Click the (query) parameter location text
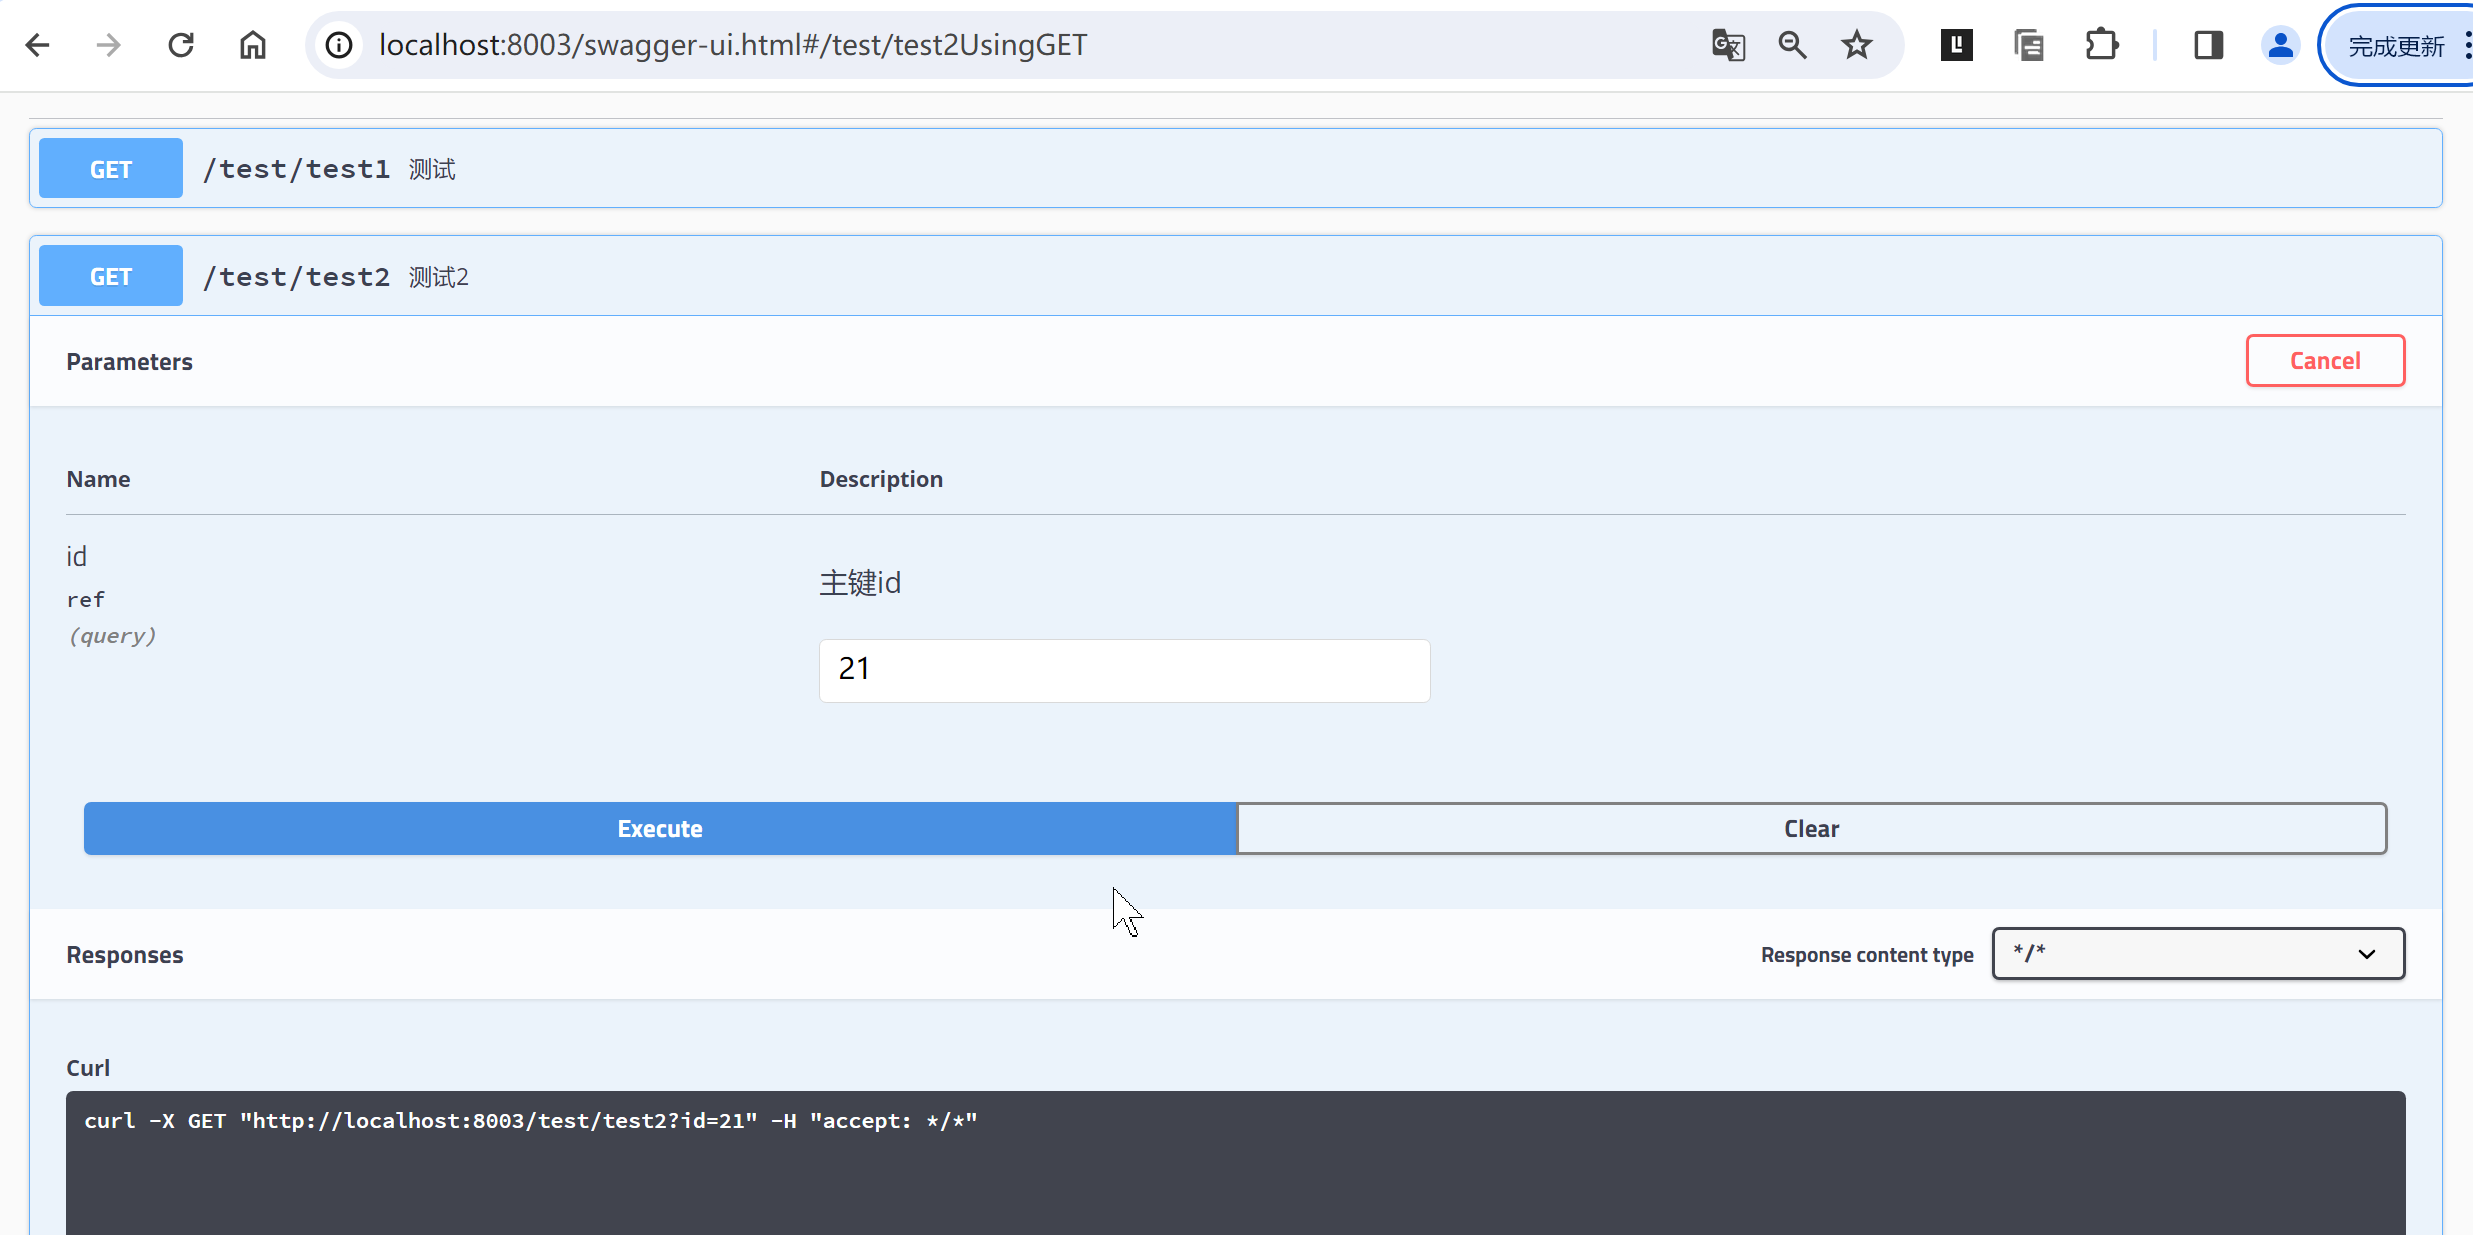 tap(112, 636)
